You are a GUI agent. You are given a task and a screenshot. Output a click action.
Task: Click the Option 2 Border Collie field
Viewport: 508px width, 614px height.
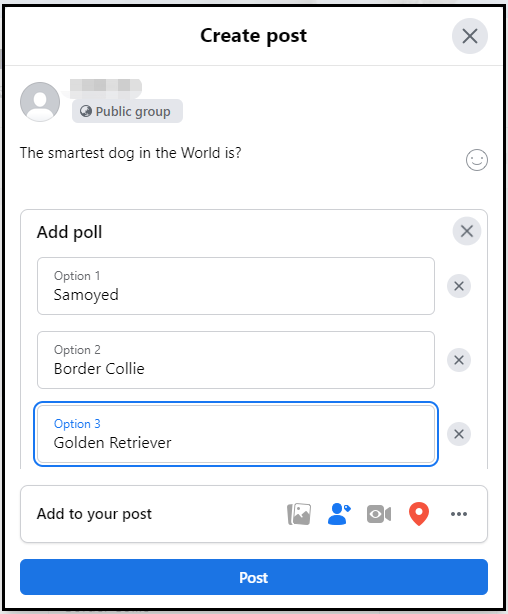[236, 360]
